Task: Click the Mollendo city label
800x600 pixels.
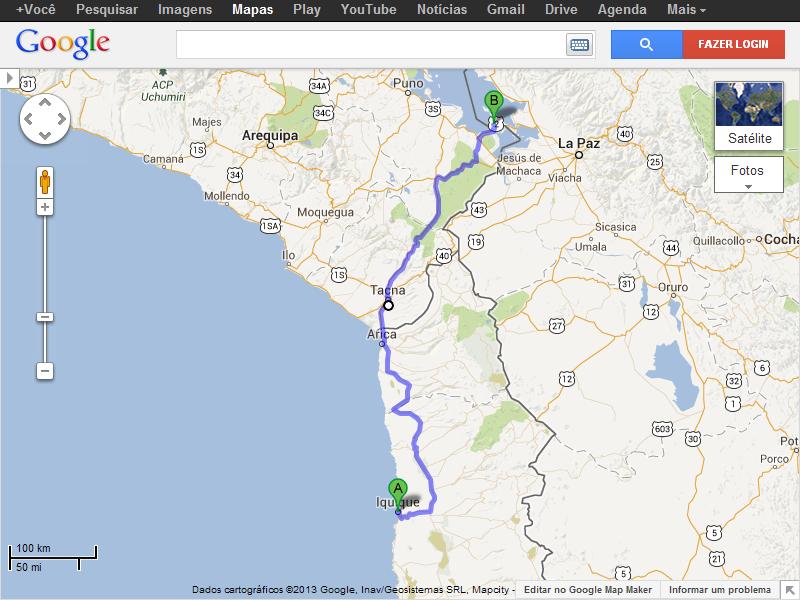Action: click(227, 196)
